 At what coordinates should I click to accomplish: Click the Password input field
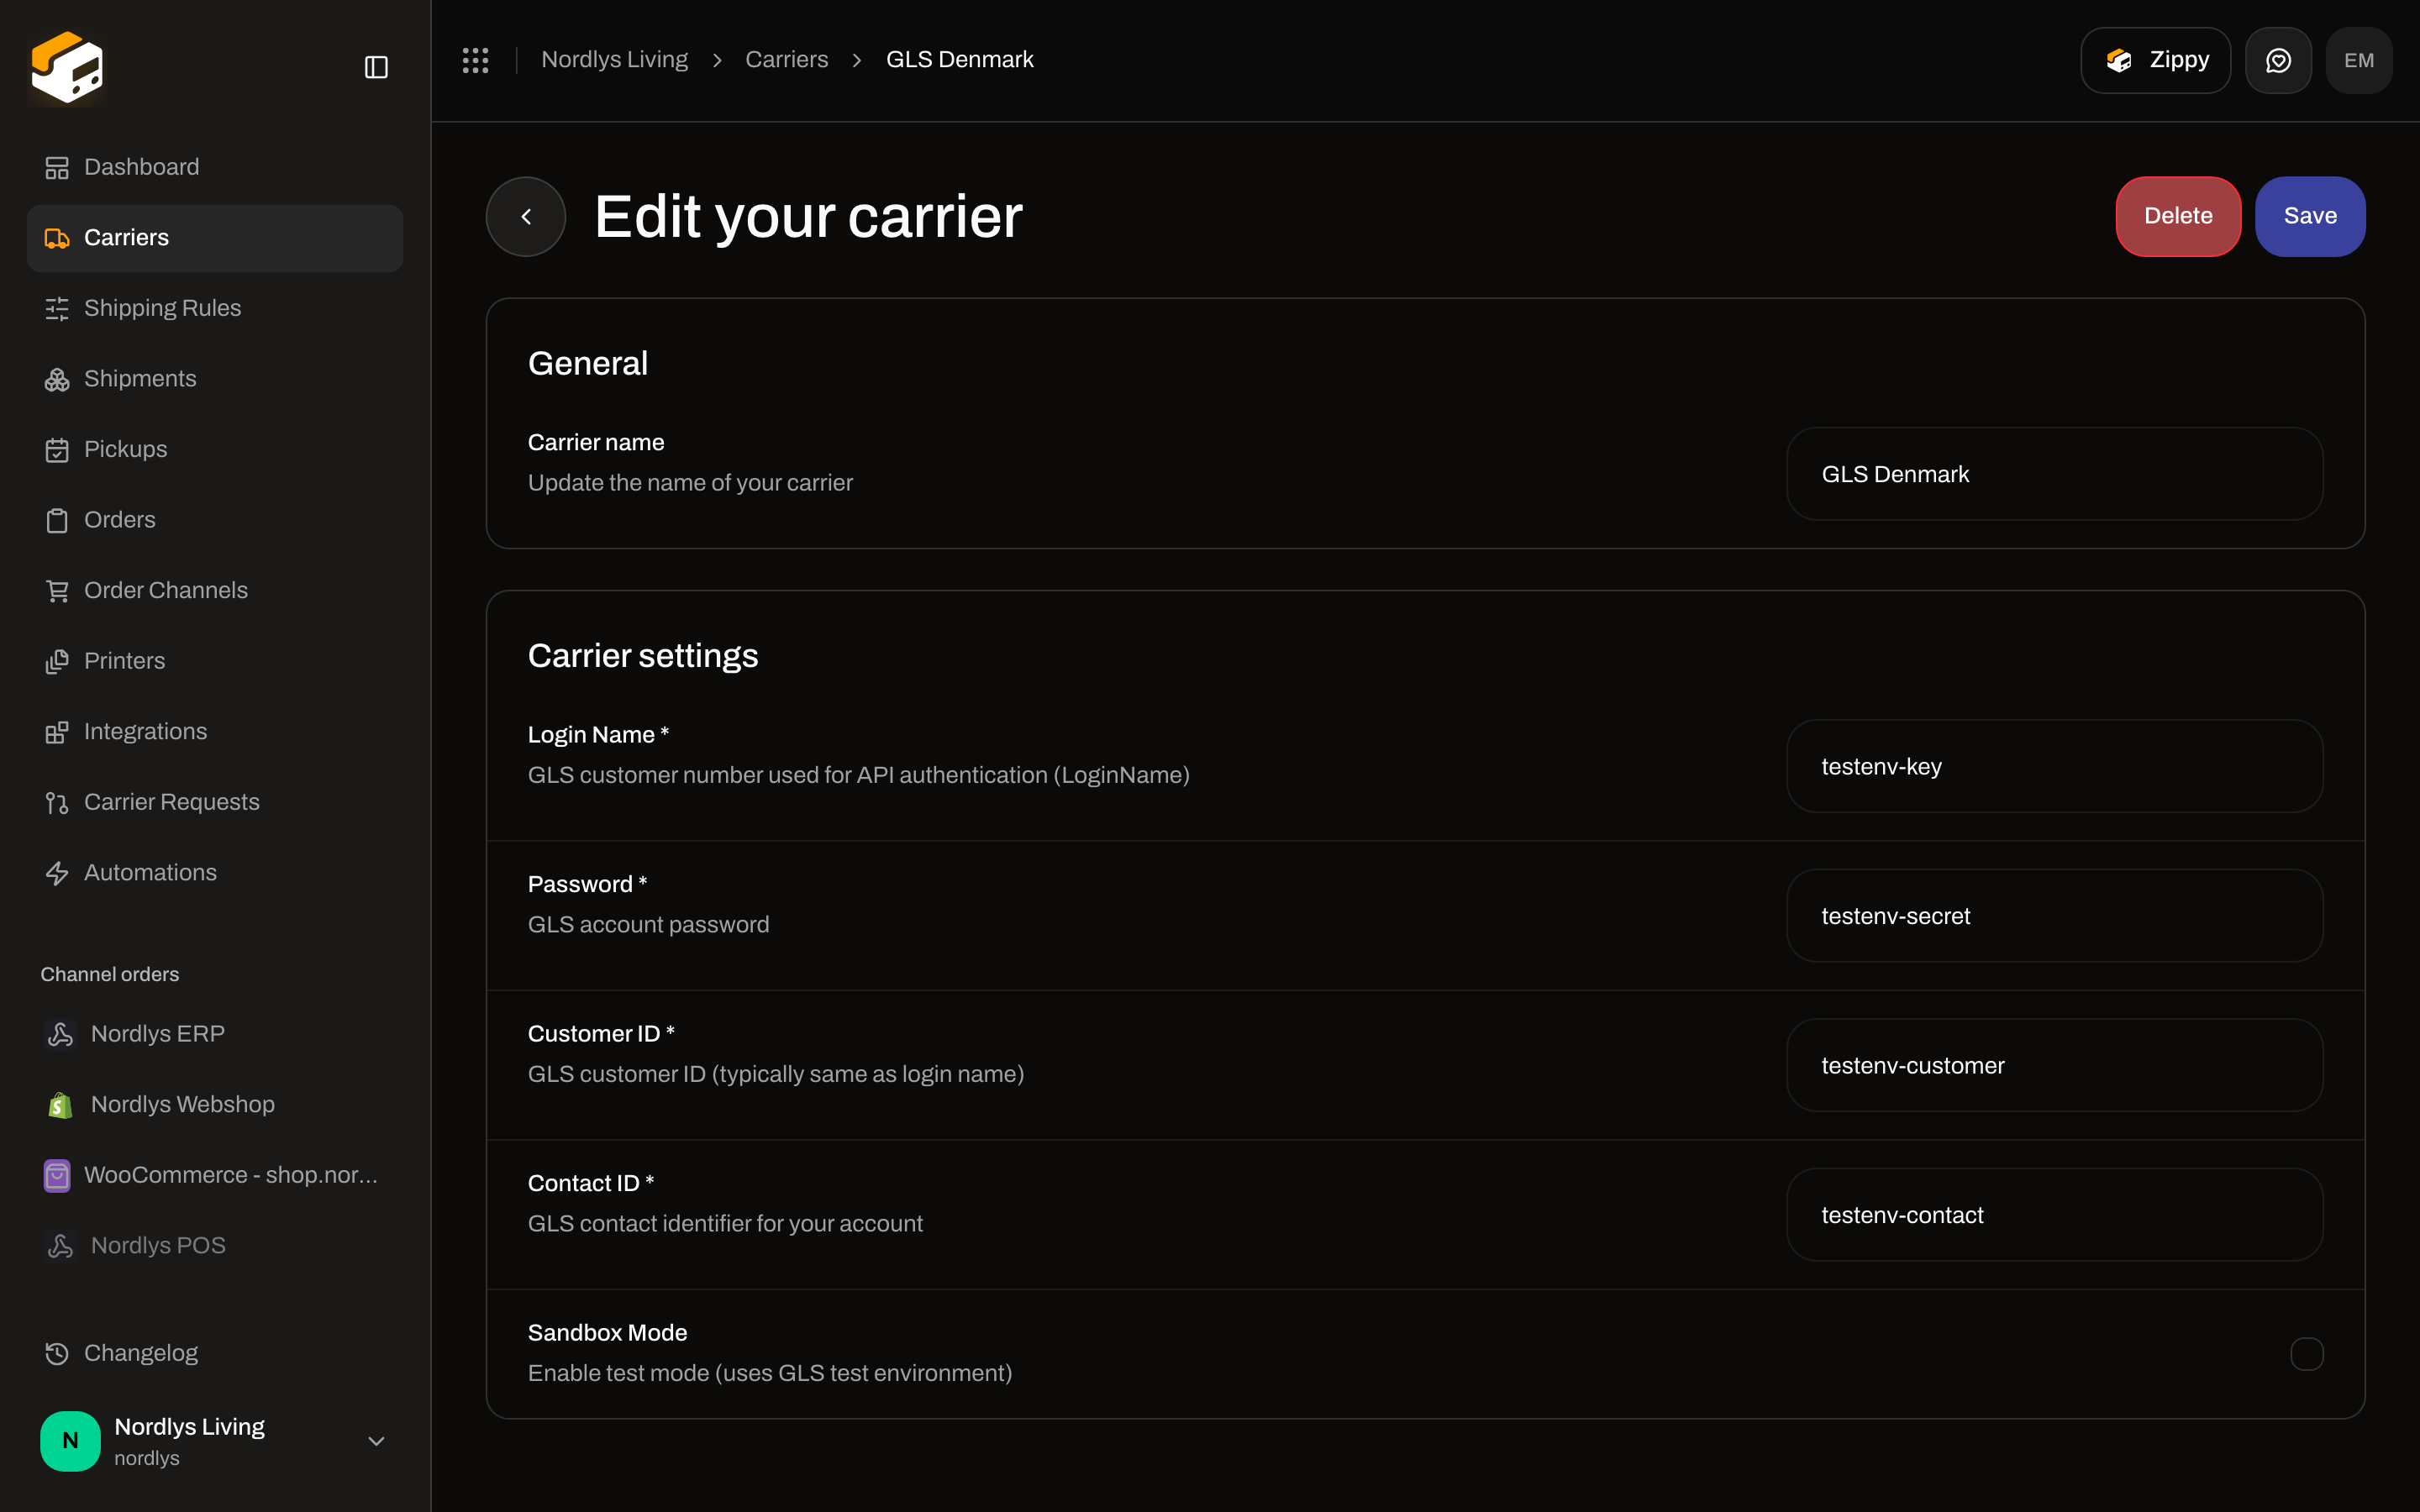click(x=2054, y=916)
